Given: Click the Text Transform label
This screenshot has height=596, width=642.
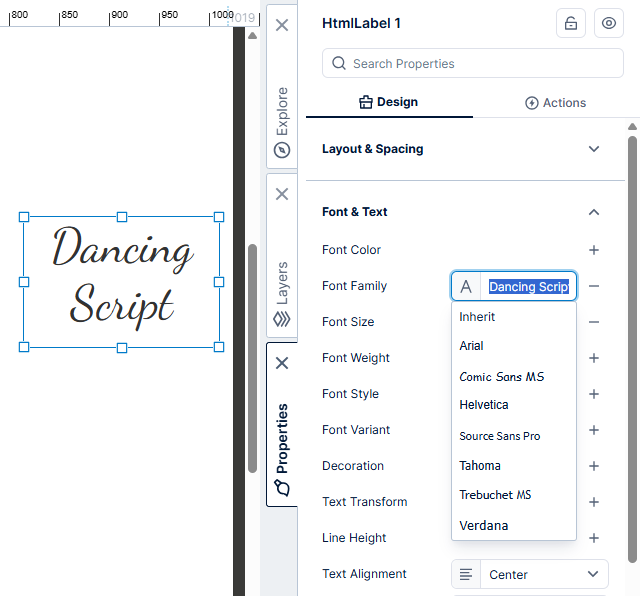Looking at the screenshot, I should click(365, 502).
